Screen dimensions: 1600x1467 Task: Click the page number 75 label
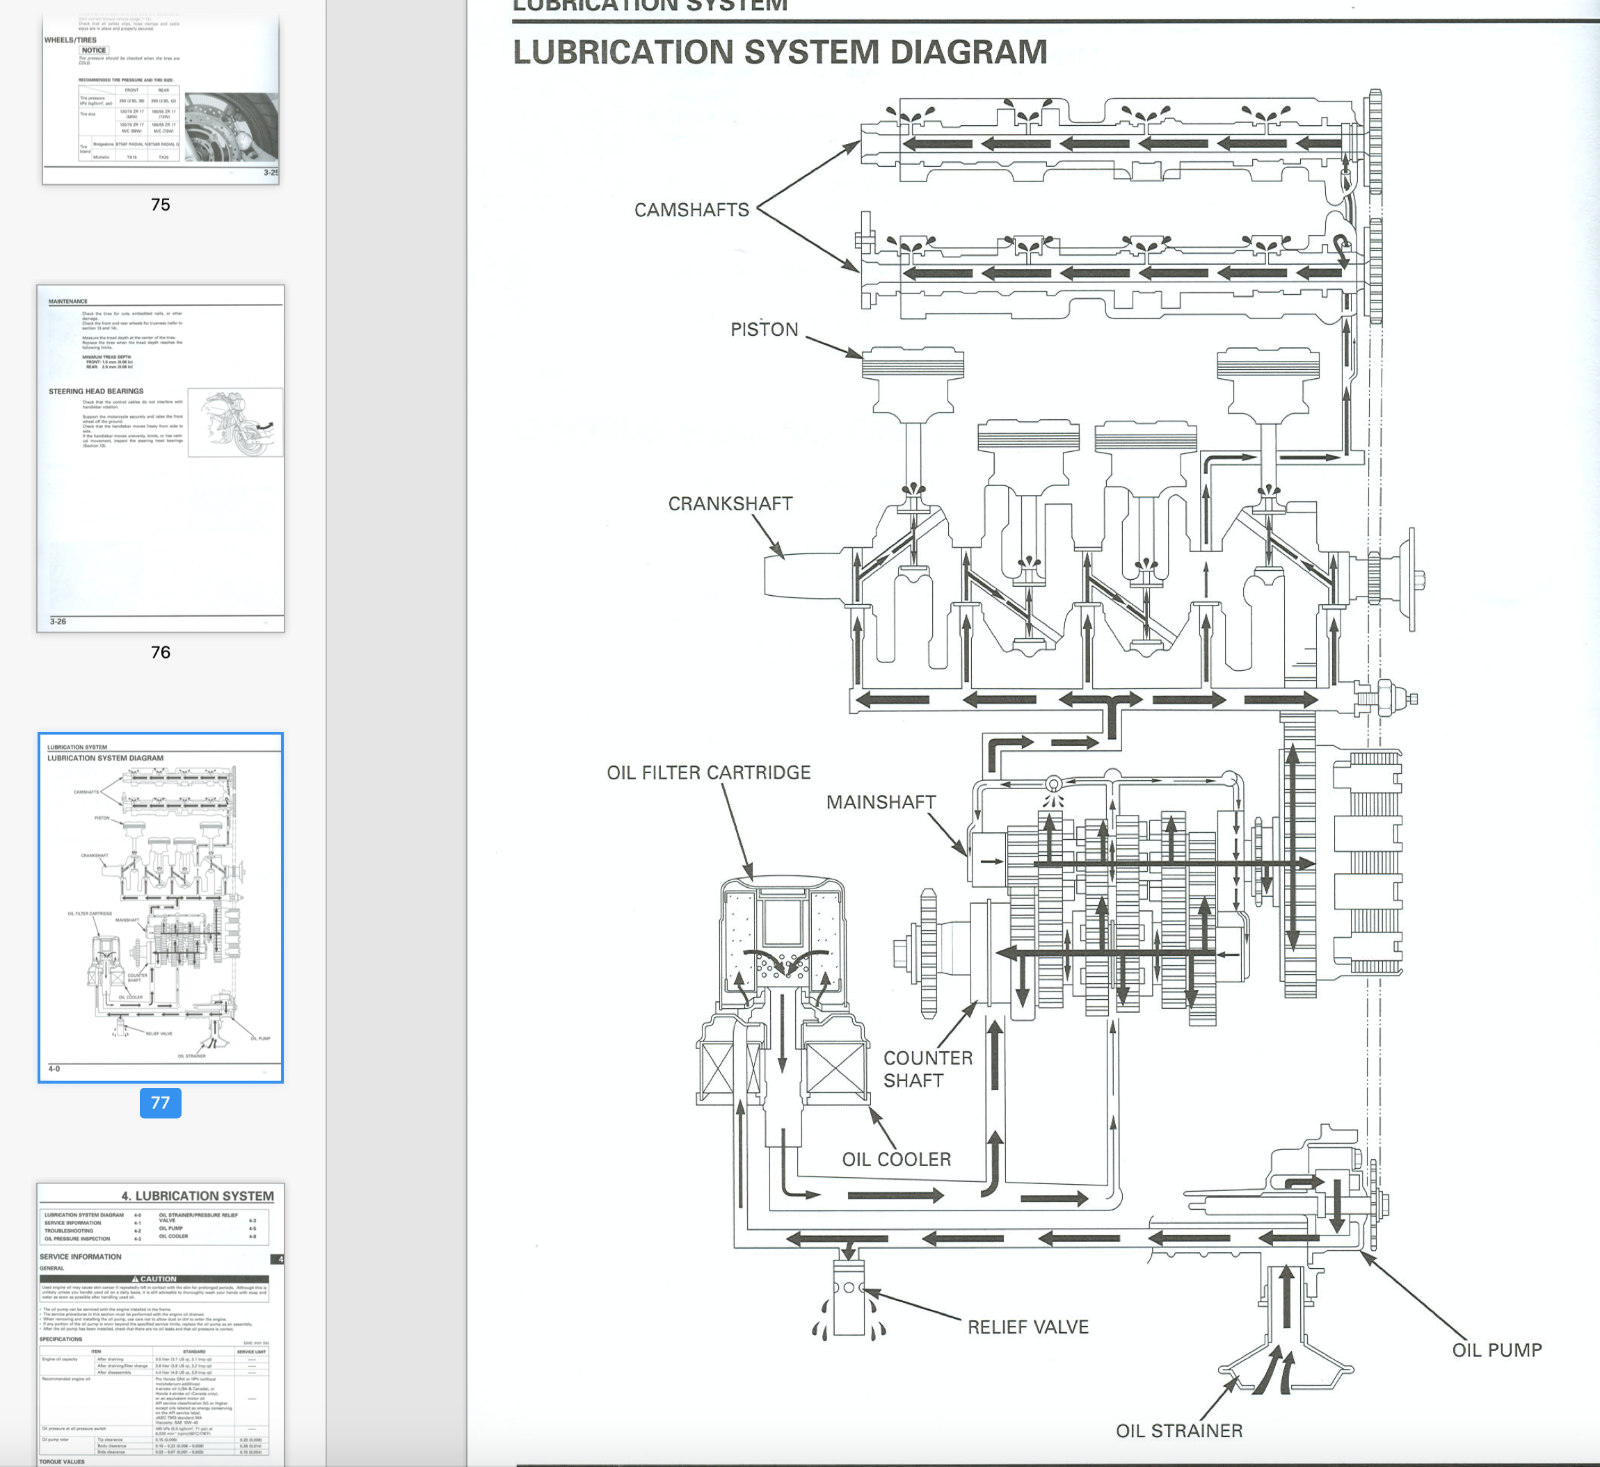point(160,204)
